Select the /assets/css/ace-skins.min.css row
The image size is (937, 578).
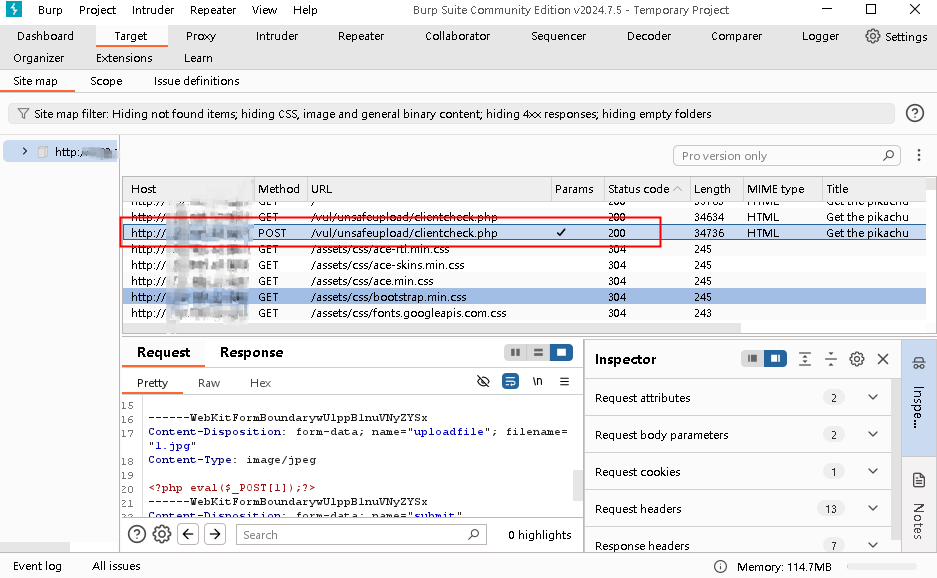(524, 265)
